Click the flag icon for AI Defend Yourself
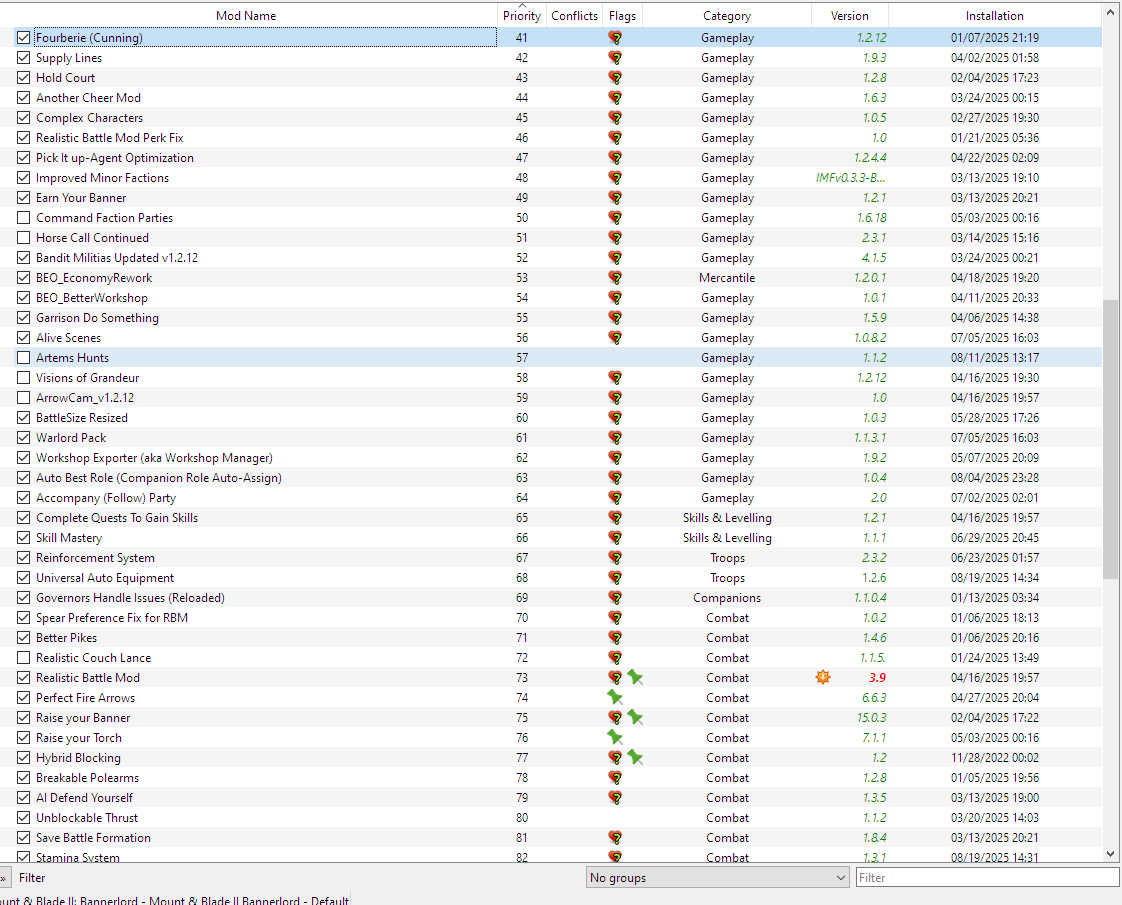The image size is (1122, 905). 615,798
